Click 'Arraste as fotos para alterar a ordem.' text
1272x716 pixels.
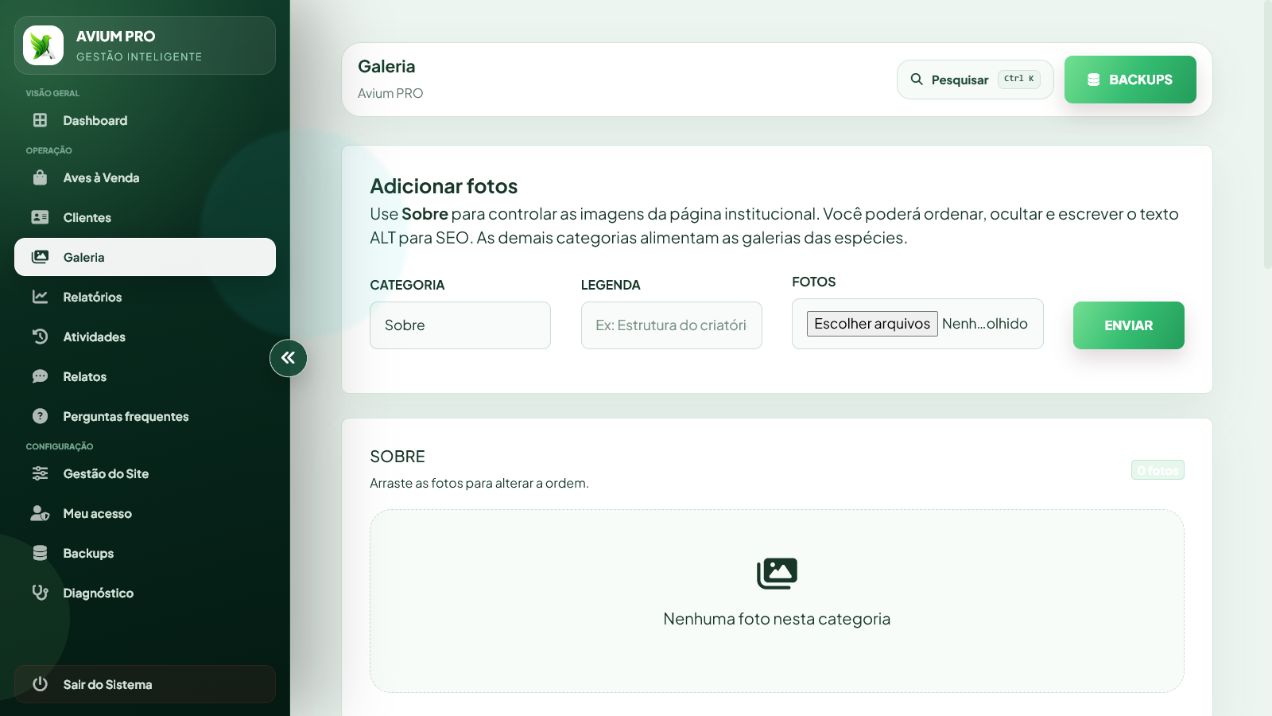pyautogui.click(x=479, y=483)
